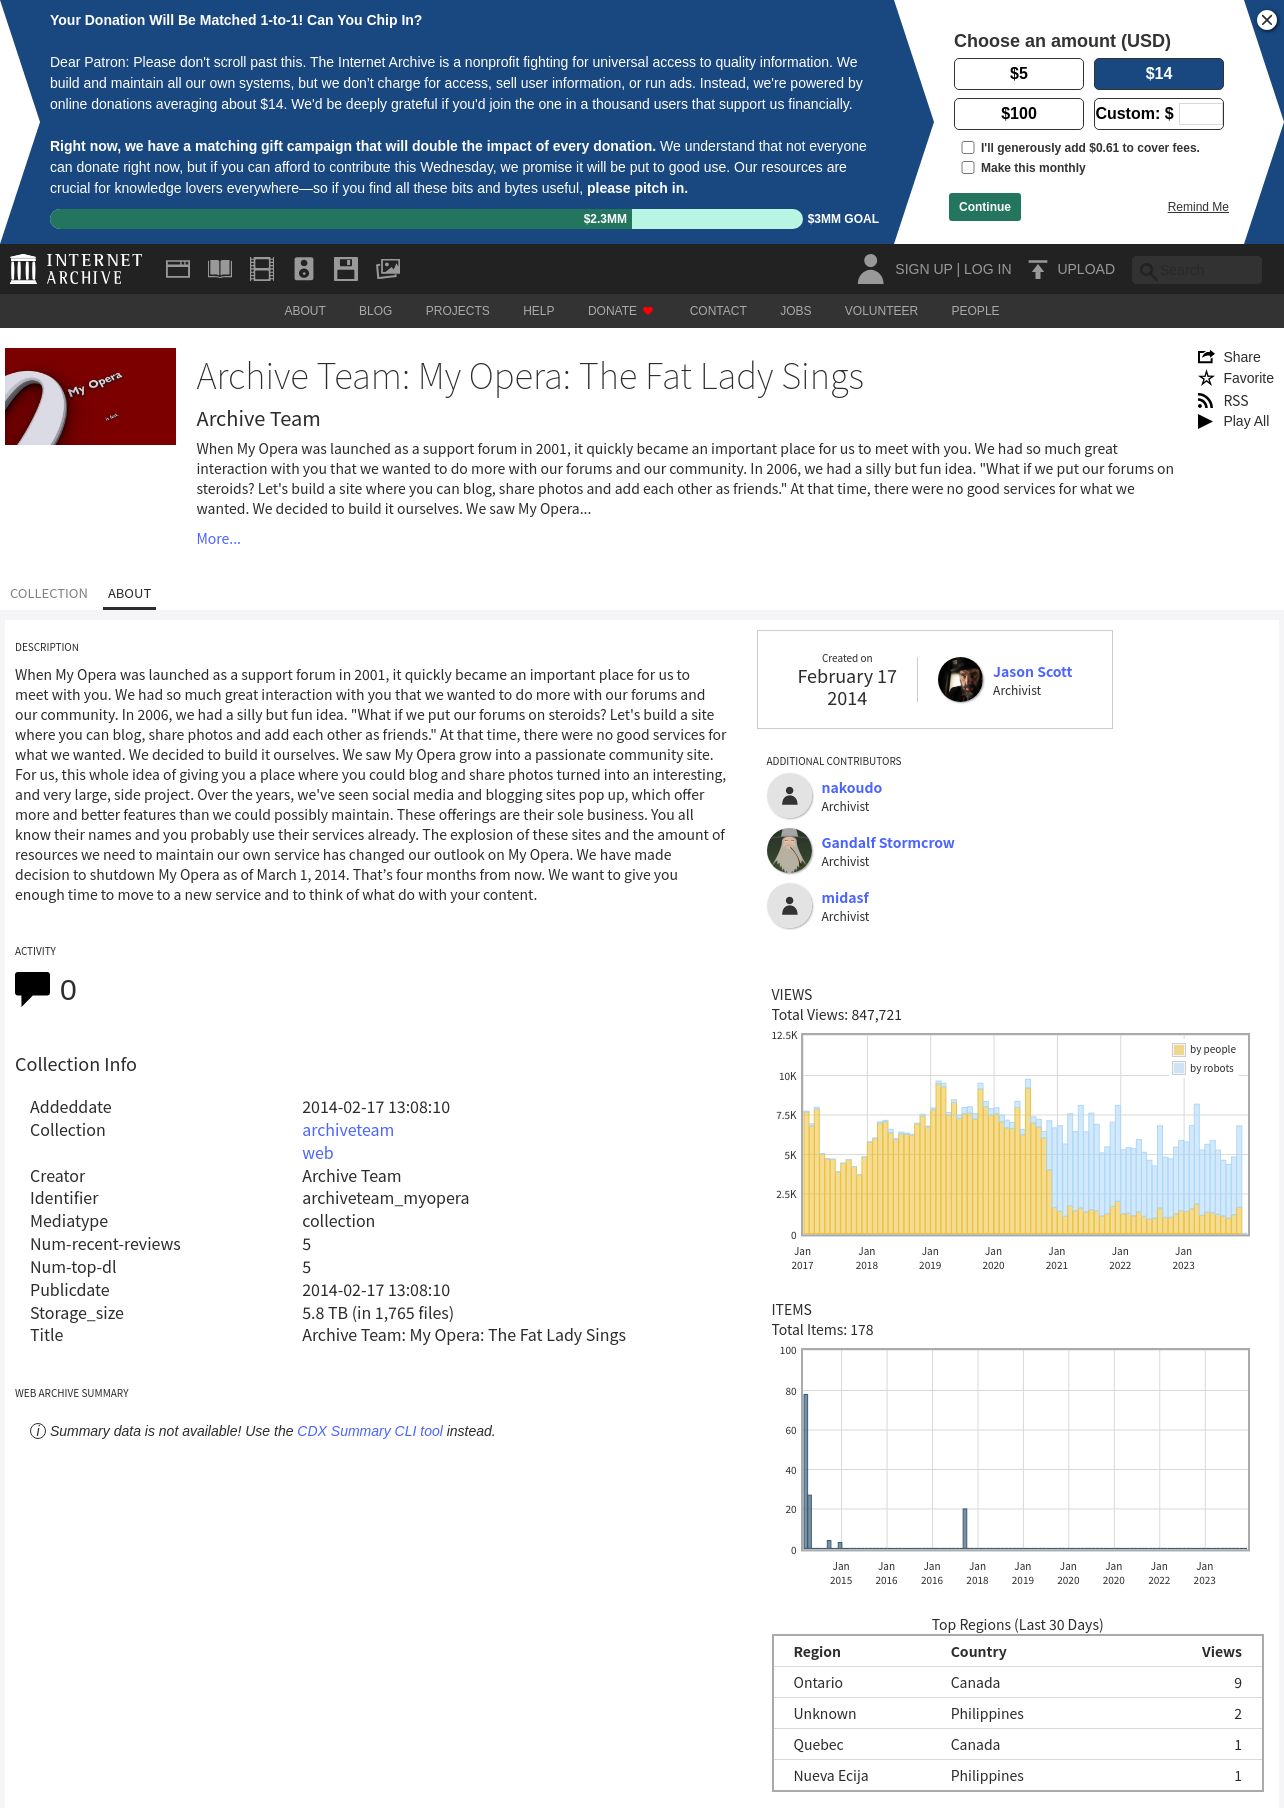Viewport: 1284px width, 1808px height.
Task: Click the reviews speech-bubble icon
Action: click(x=33, y=989)
